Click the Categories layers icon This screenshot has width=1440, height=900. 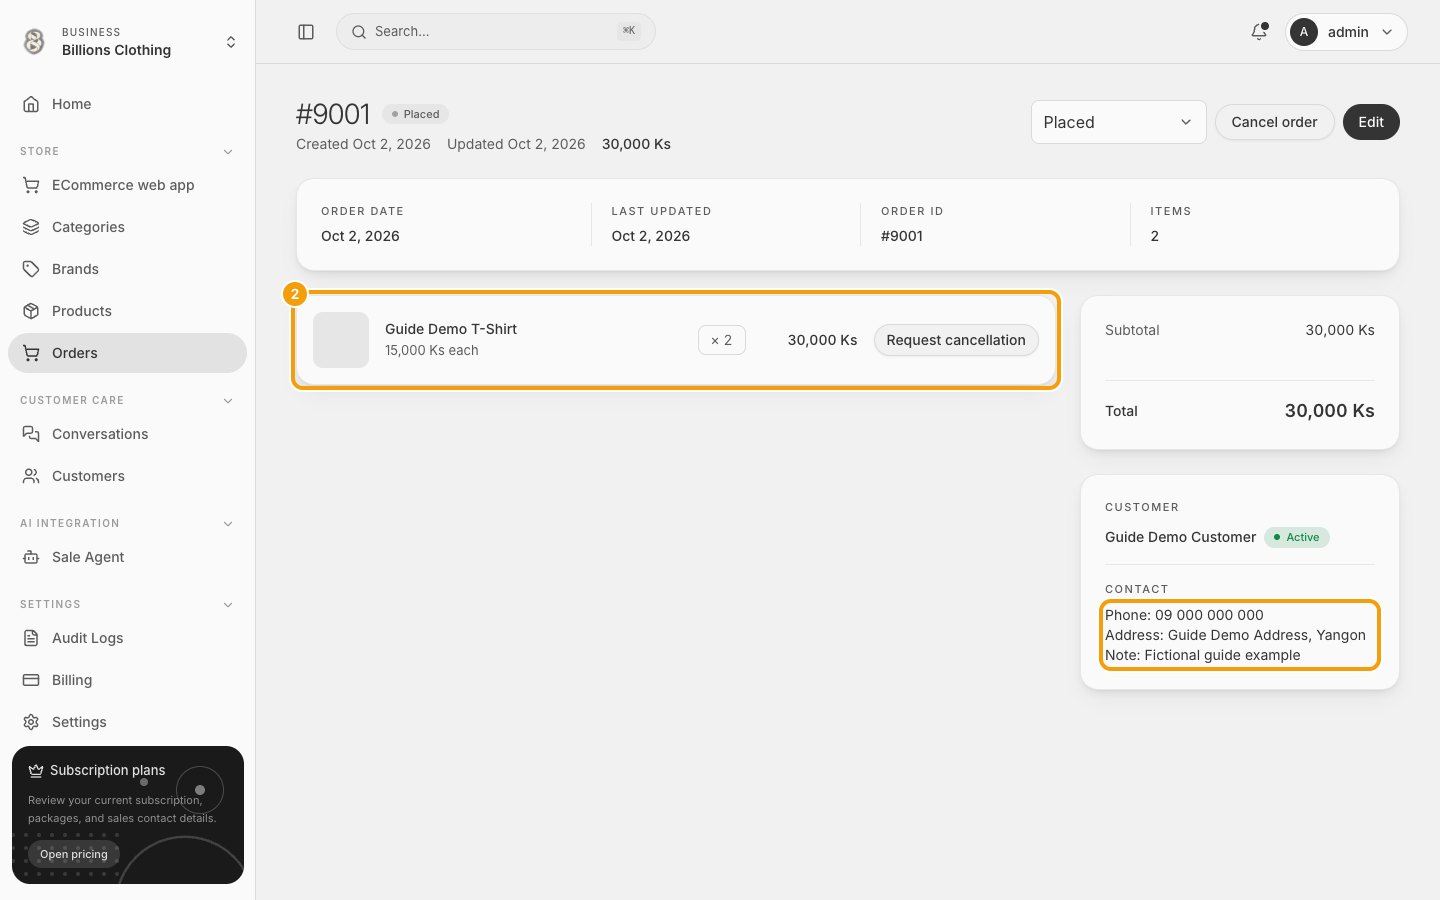tap(31, 227)
